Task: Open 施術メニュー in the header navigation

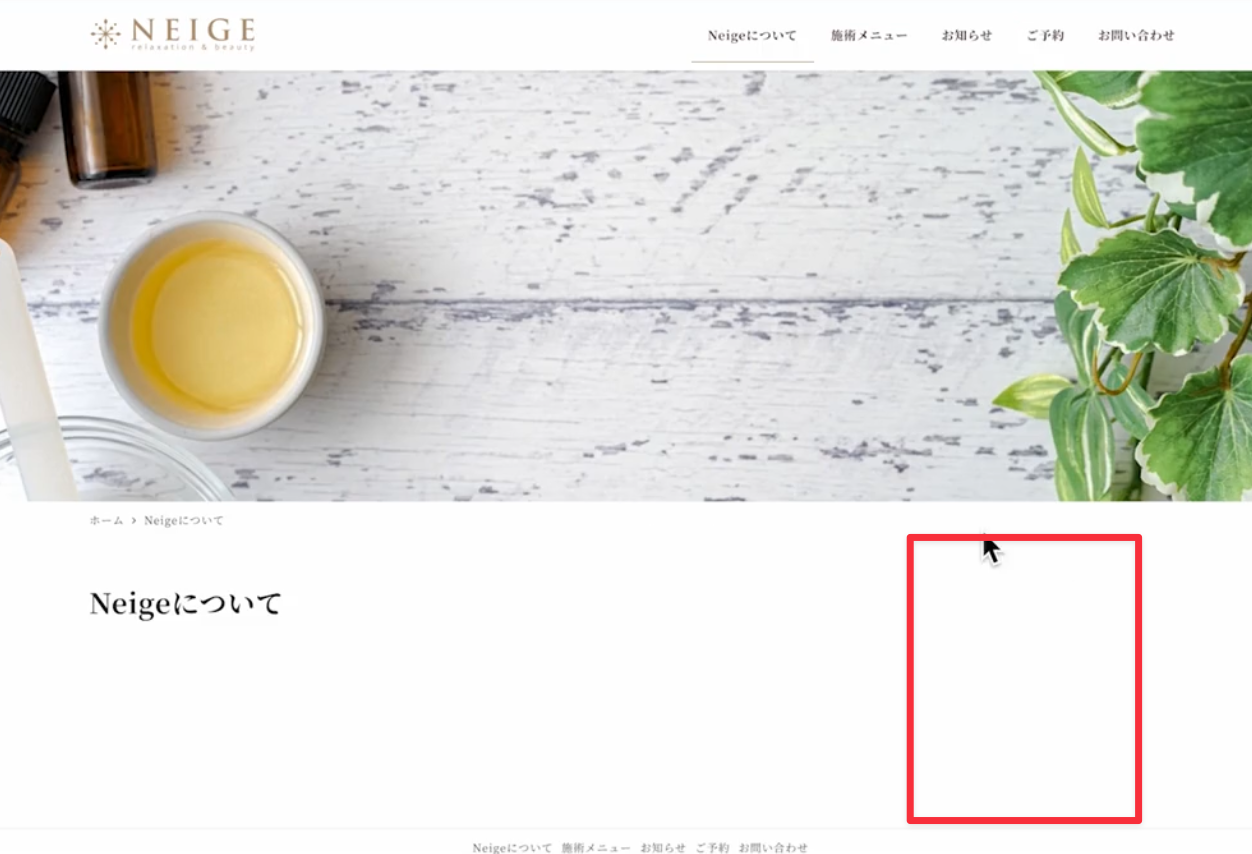Action: point(869,35)
